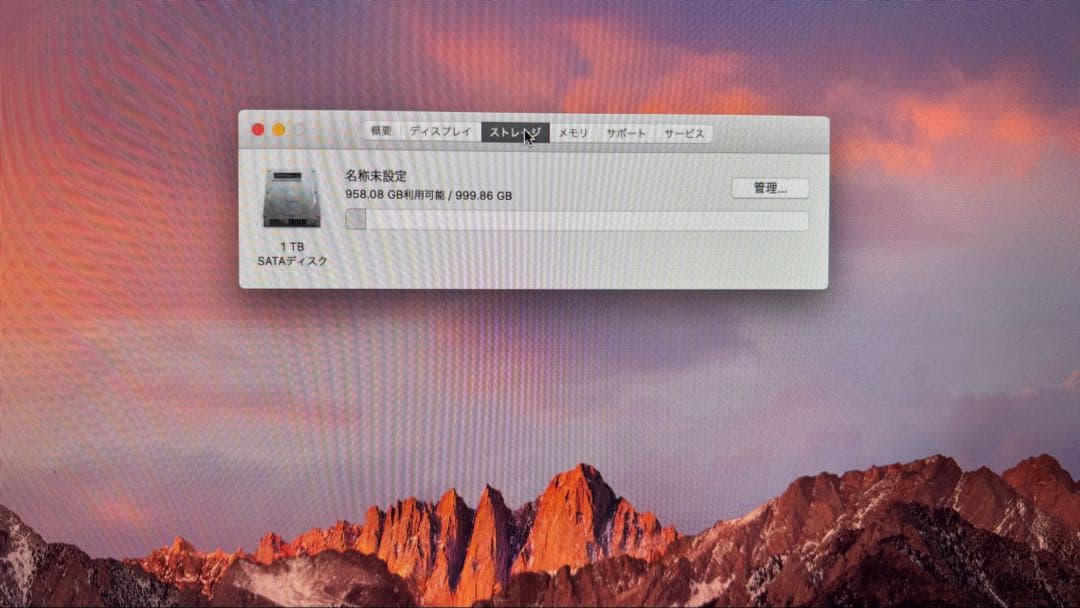Click the 管理… (Manage) button

[771, 188]
